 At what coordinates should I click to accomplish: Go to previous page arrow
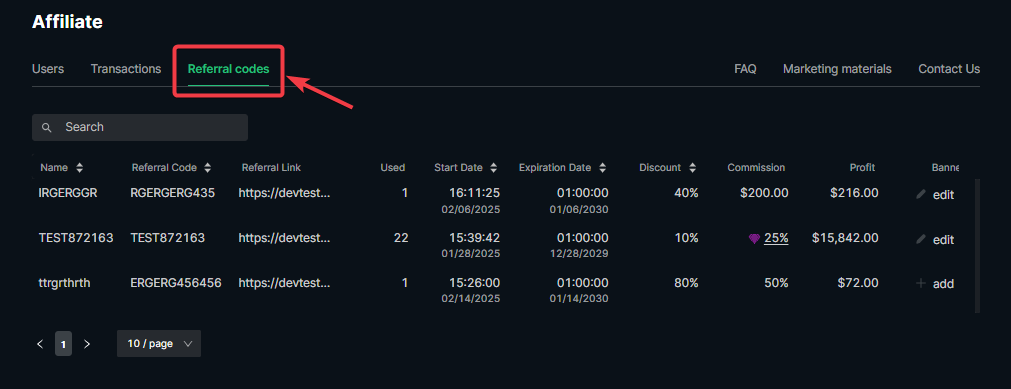coord(40,344)
